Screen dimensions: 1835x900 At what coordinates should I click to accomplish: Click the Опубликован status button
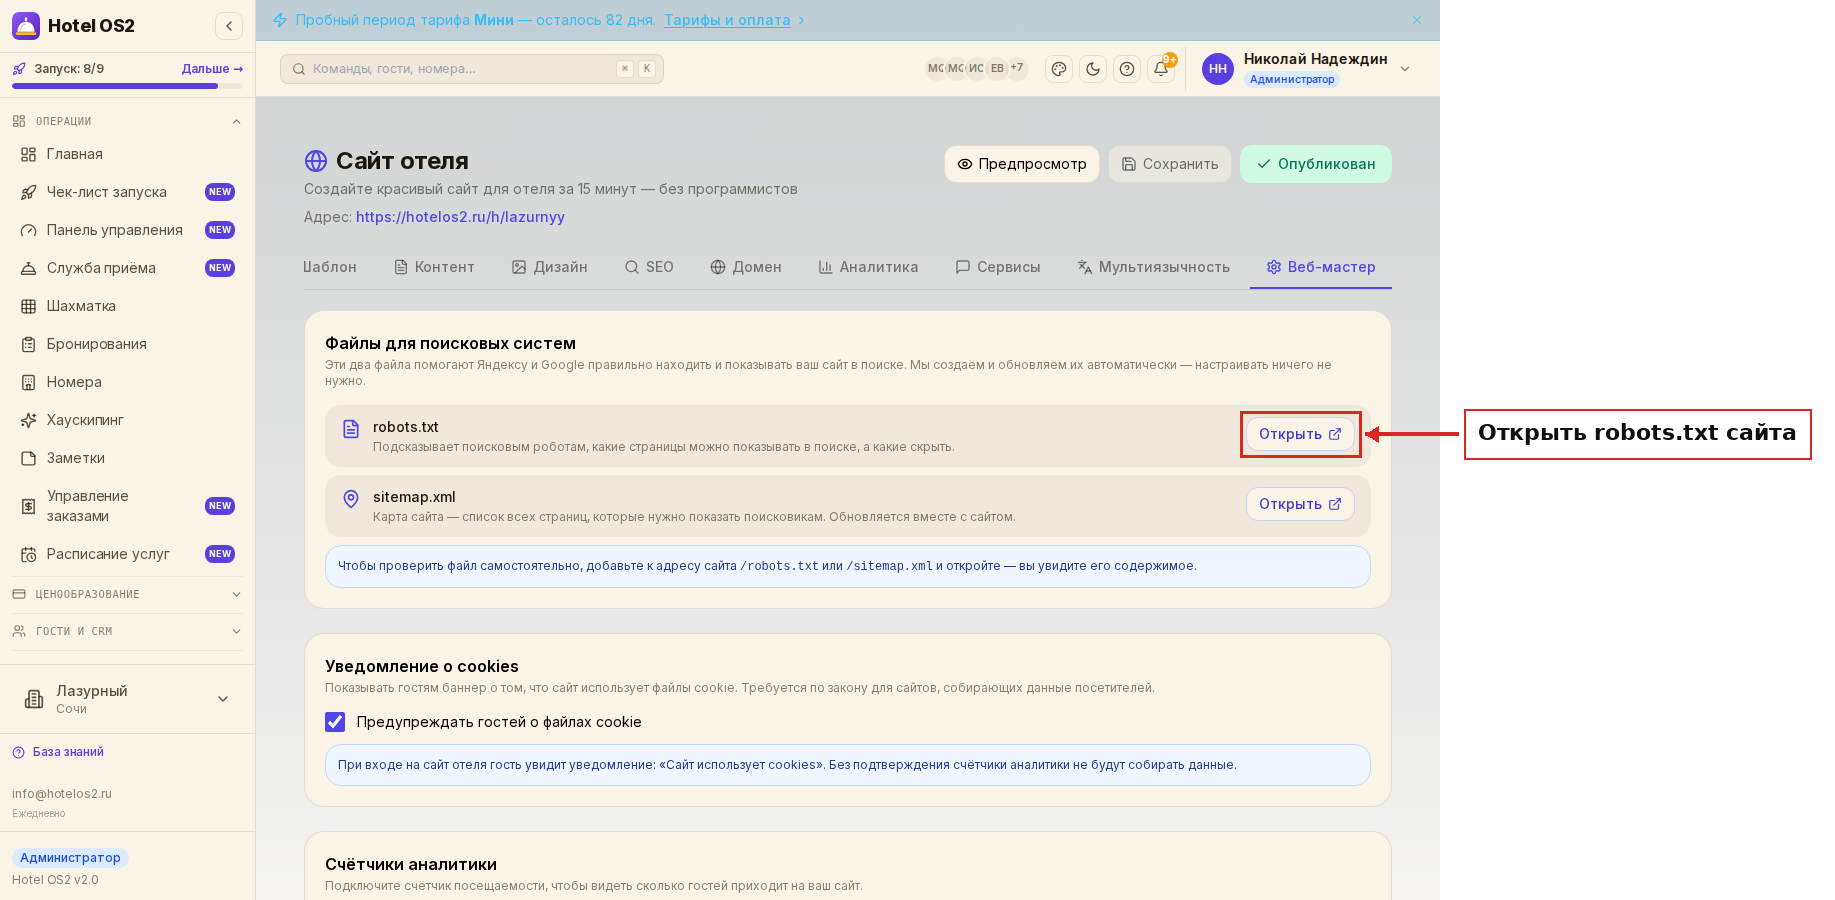pos(1316,164)
